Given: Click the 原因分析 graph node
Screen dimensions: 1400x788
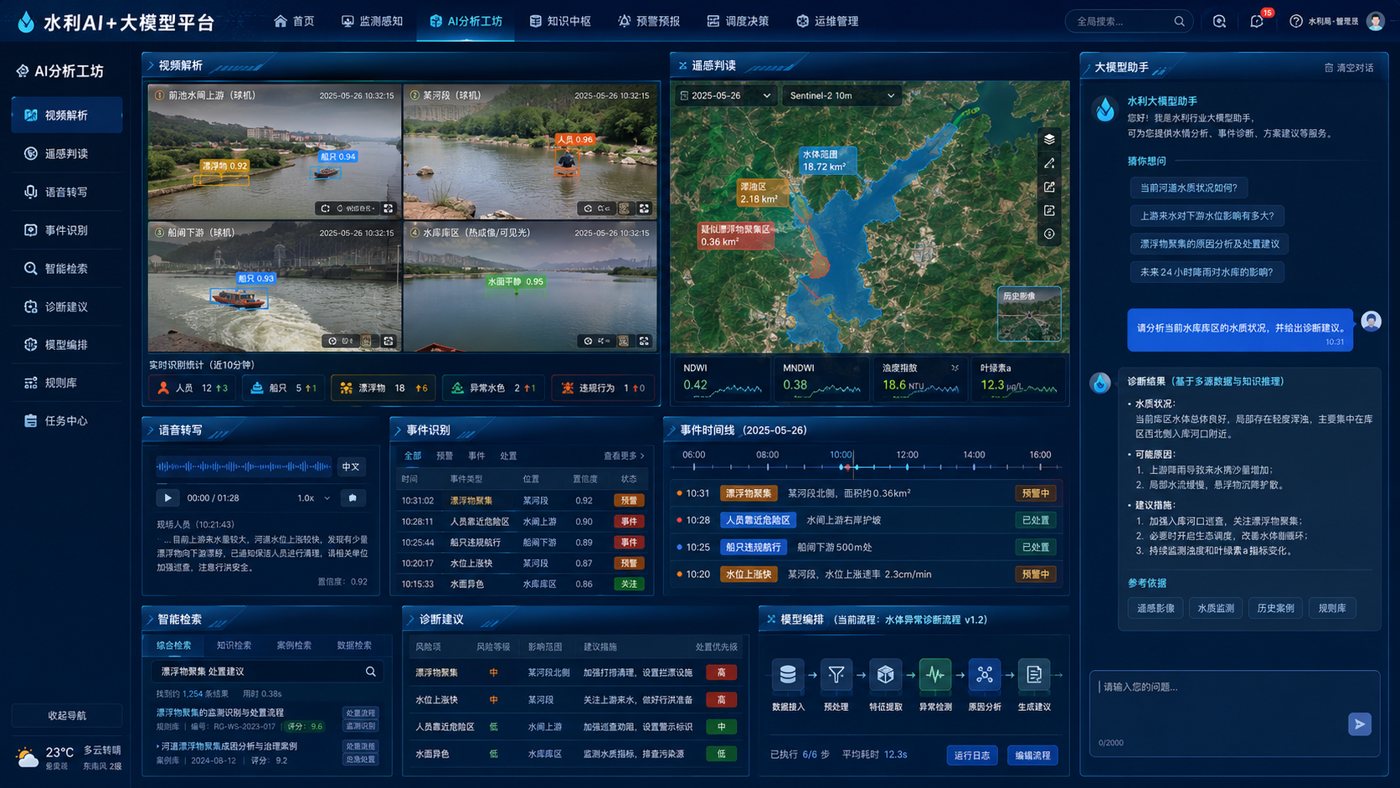Looking at the screenshot, I should click(985, 675).
